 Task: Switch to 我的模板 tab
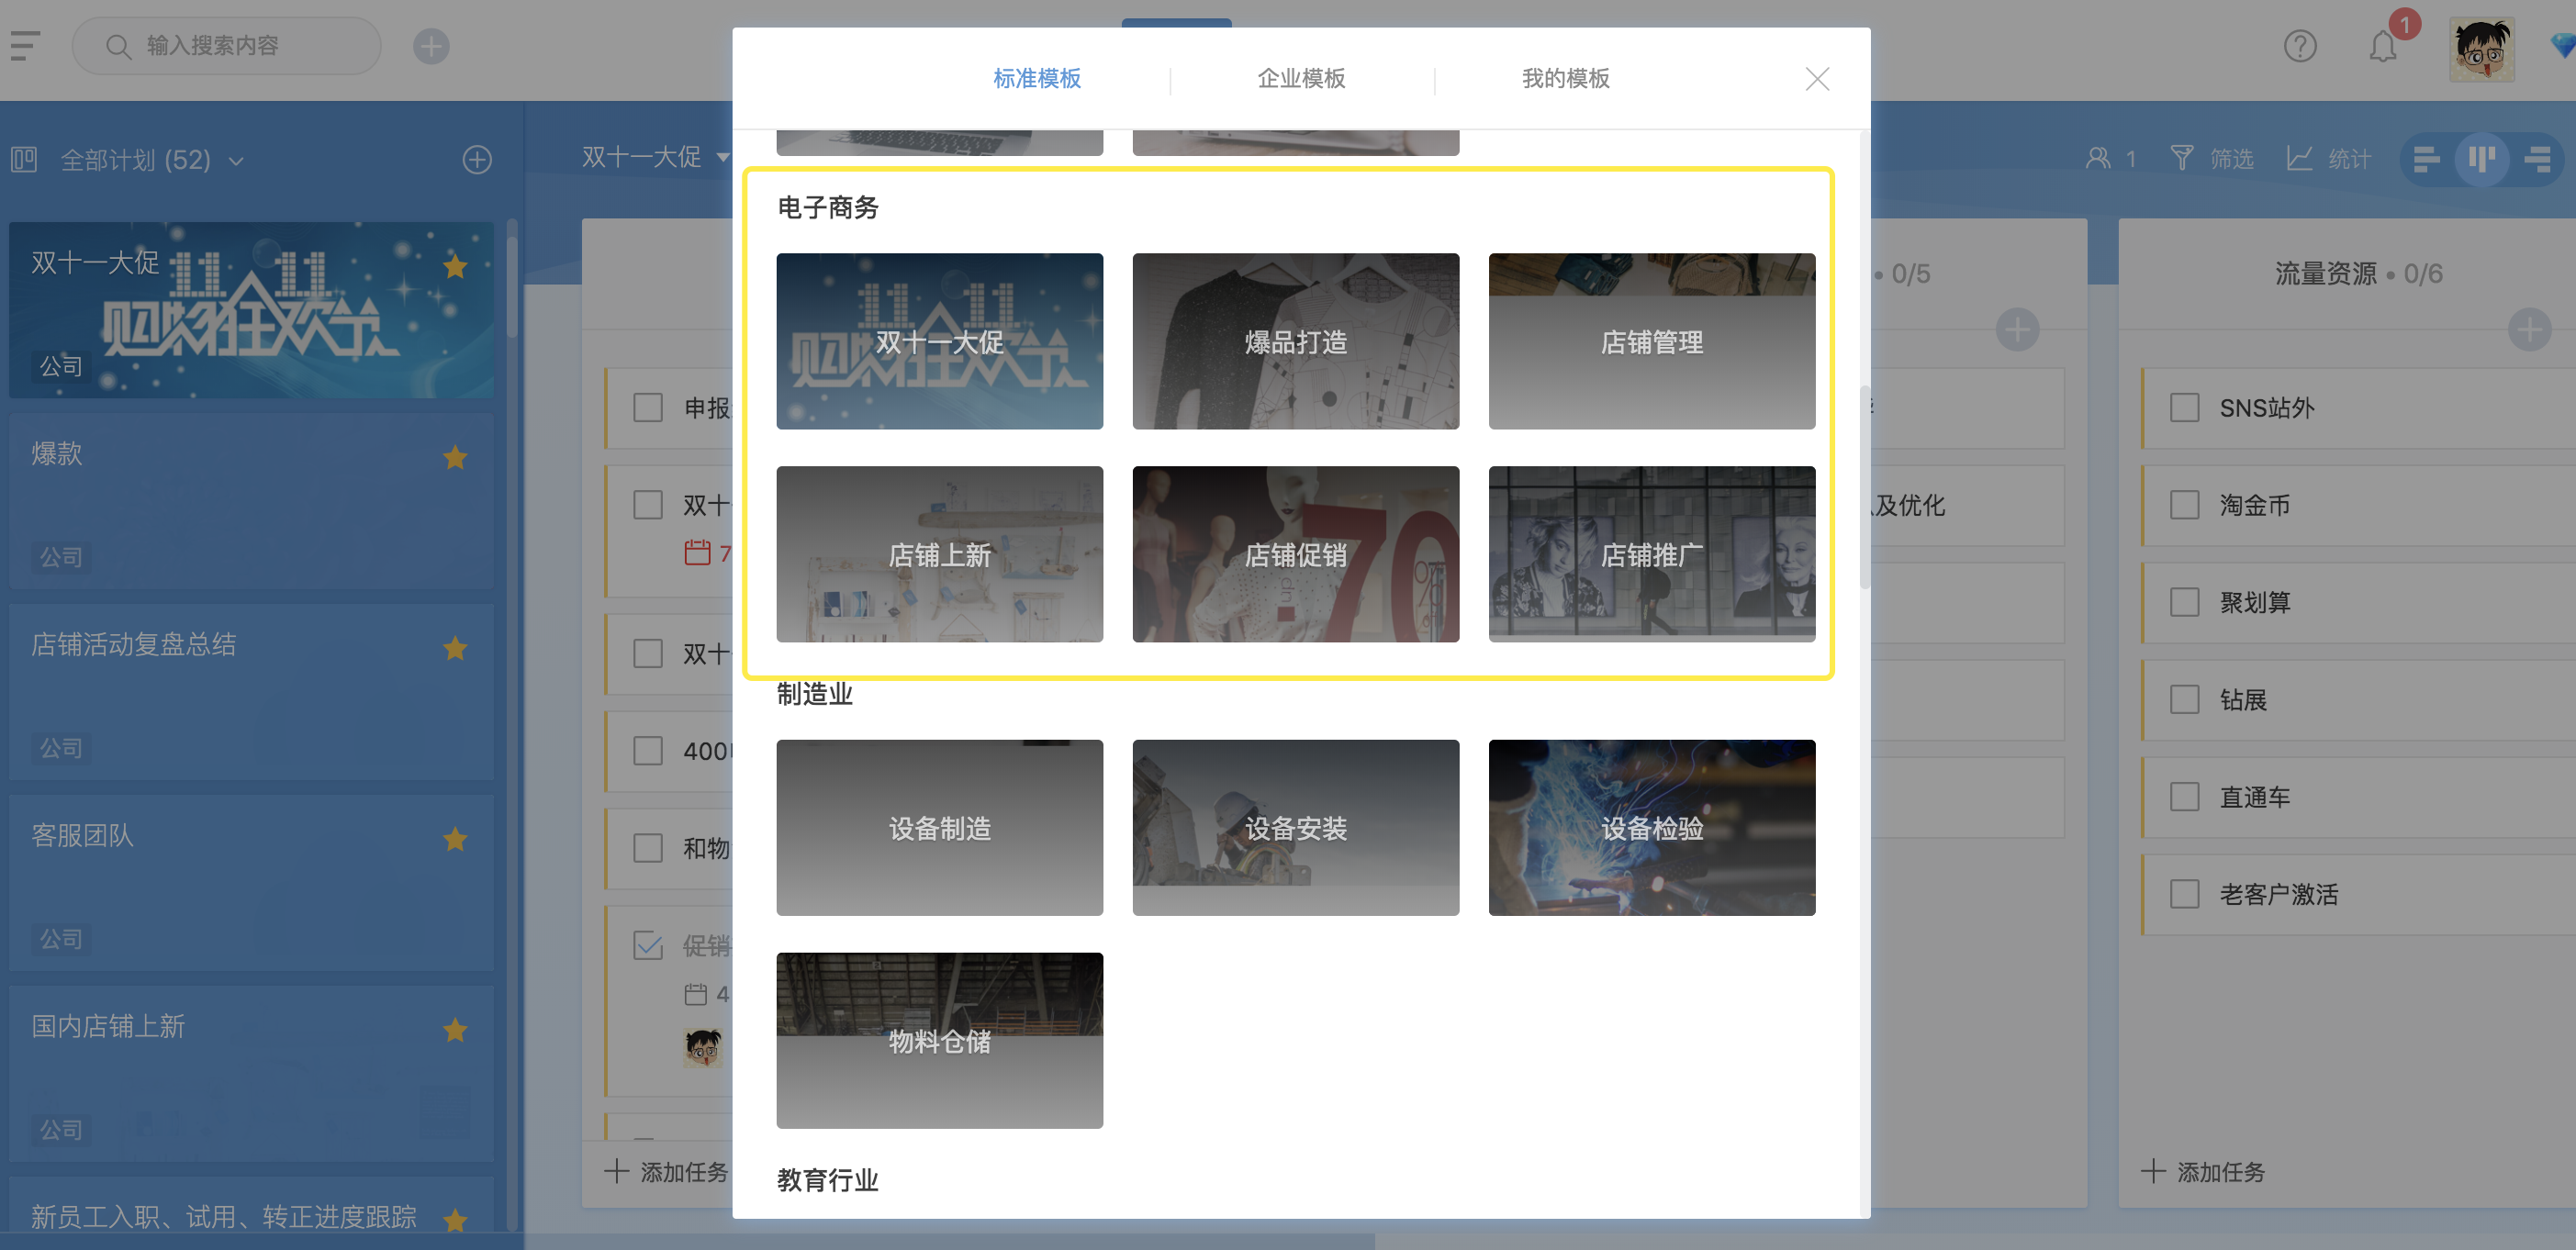click(1565, 78)
